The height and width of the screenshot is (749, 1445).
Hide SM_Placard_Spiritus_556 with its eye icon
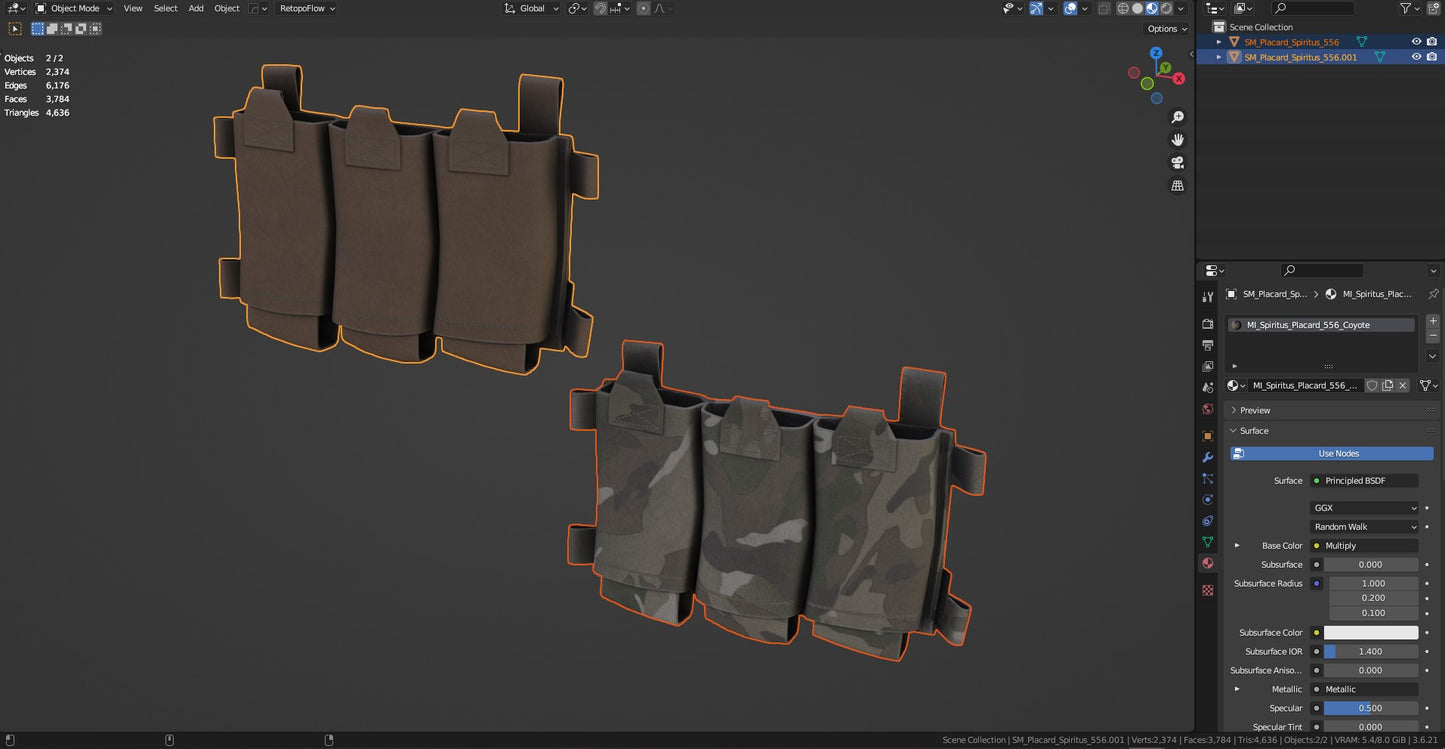[x=1416, y=42]
